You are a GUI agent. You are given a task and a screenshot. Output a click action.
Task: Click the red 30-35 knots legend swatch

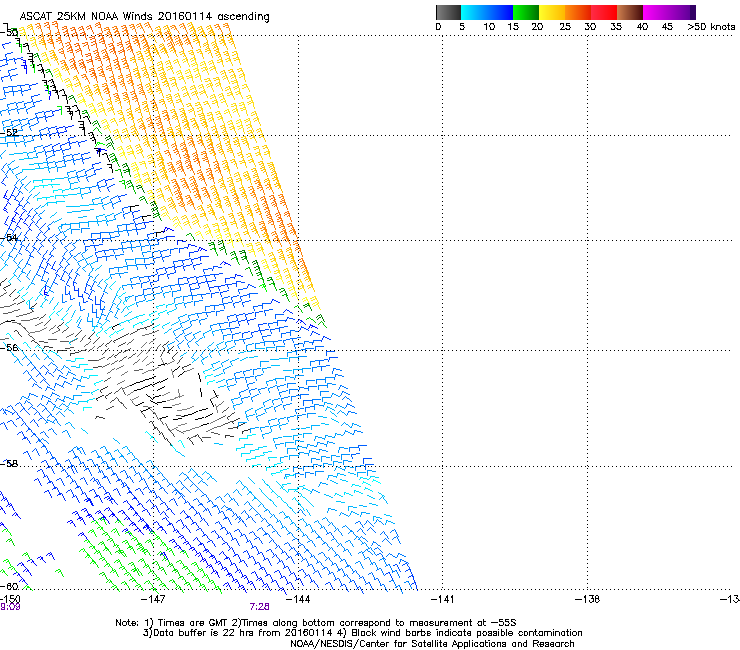(604, 12)
